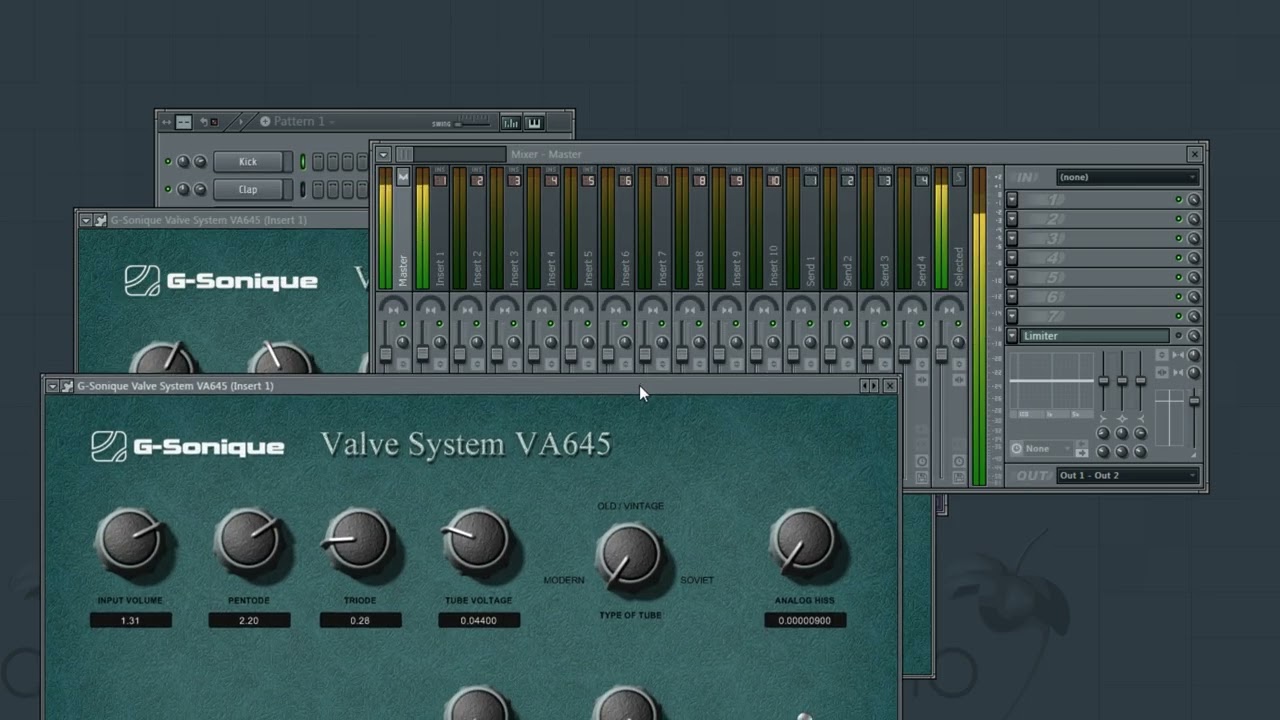Click the mixer parametric EQ graph

(x=1050, y=385)
